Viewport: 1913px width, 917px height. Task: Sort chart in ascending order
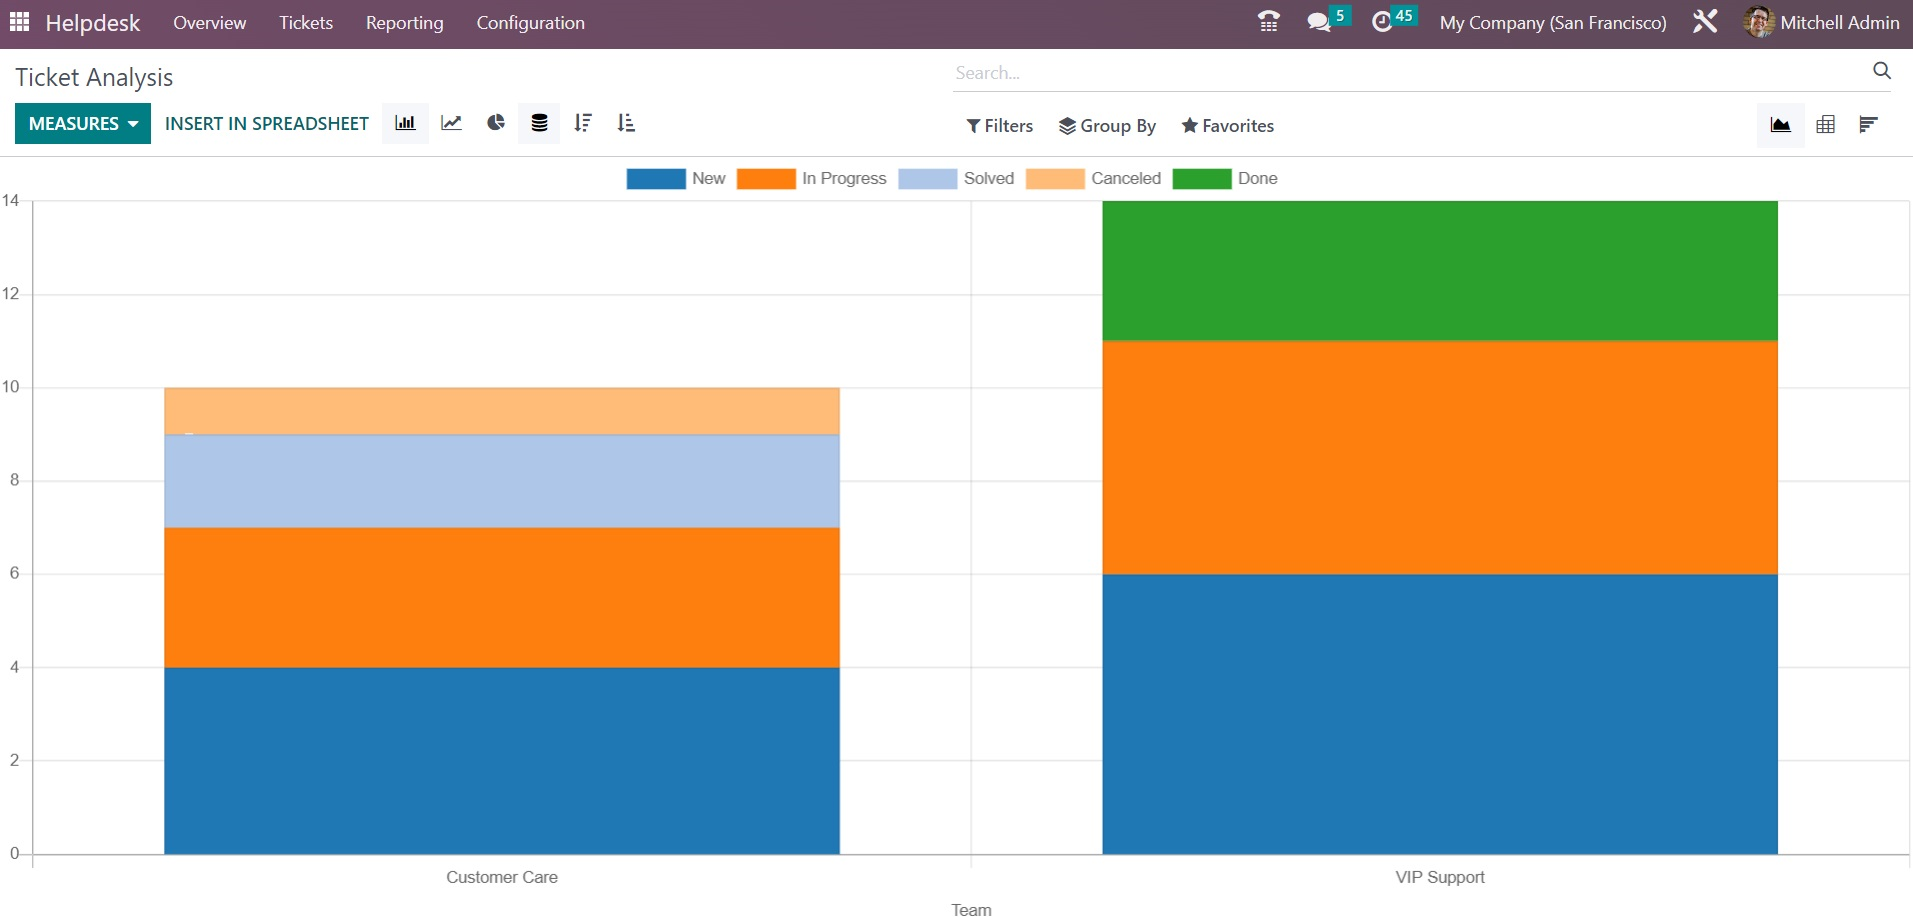pos(626,123)
